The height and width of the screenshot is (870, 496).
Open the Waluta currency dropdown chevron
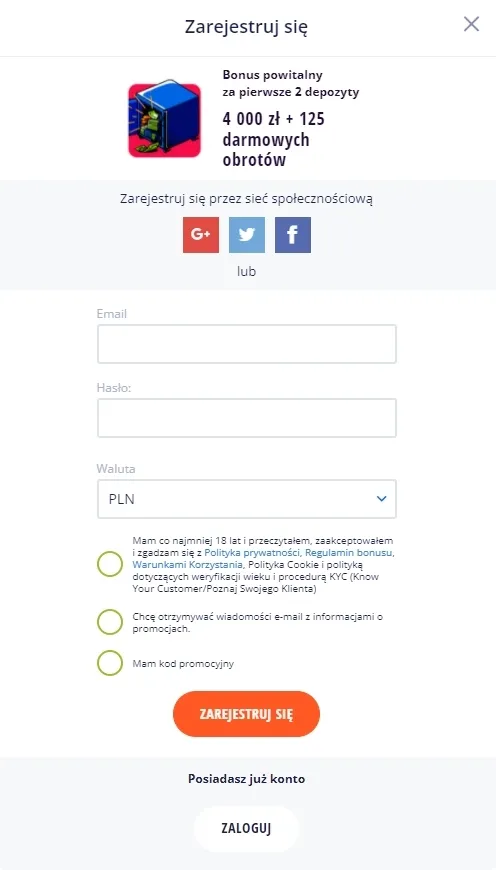[381, 499]
